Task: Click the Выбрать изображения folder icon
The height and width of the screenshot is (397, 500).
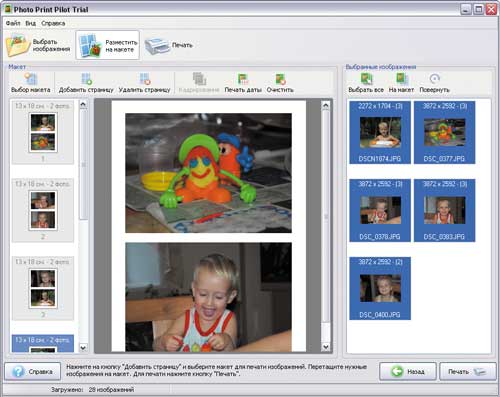Action: (18, 45)
